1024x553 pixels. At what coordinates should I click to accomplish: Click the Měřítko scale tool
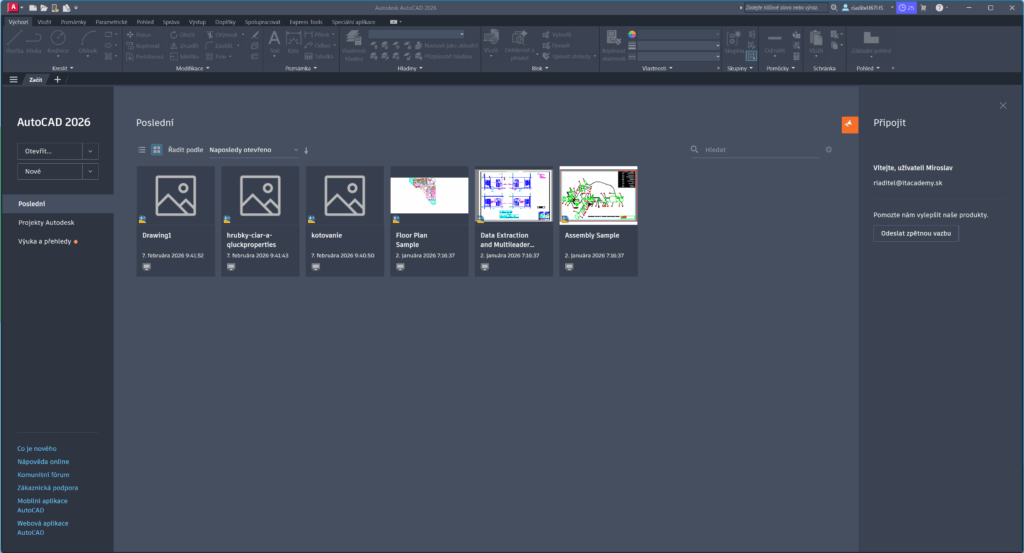pyautogui.click(x=185, y=57)
